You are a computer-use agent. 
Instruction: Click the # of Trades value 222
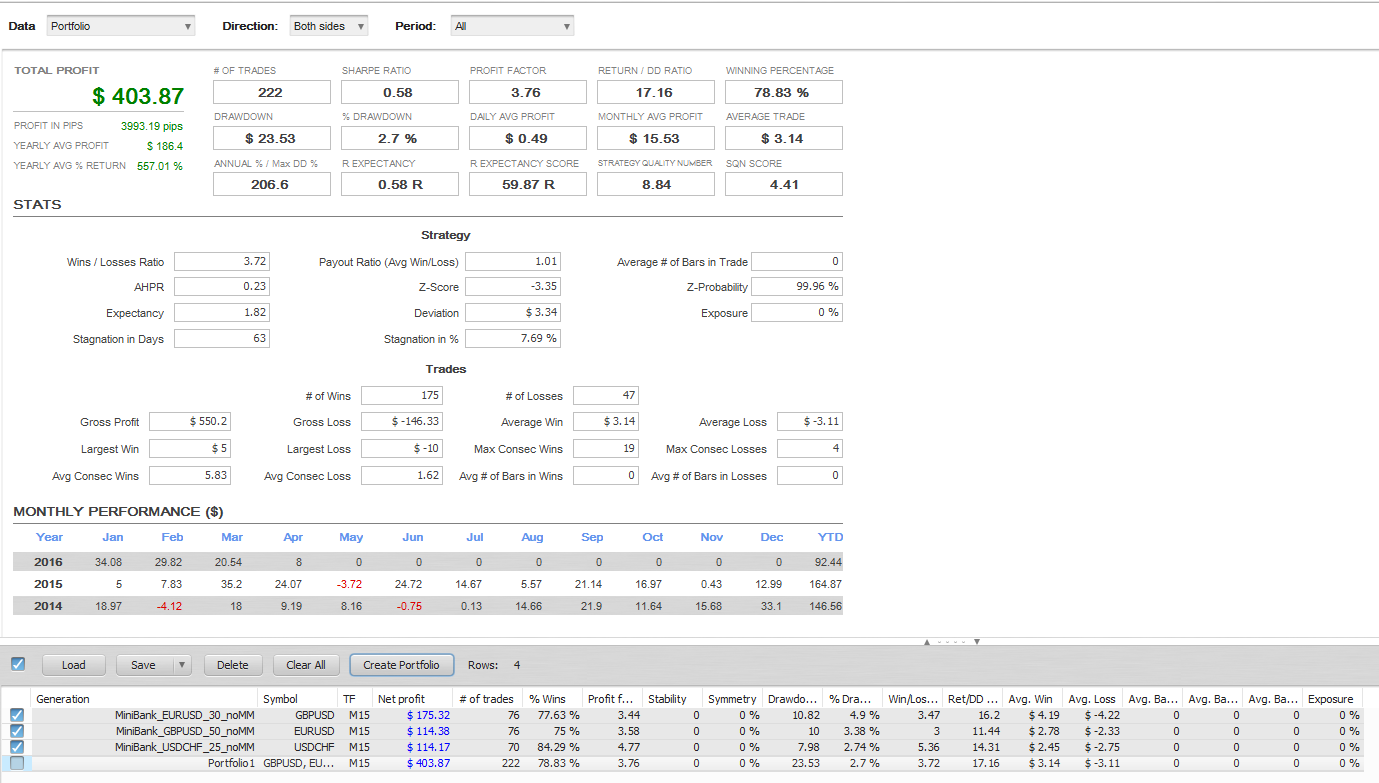coord(271,92)
